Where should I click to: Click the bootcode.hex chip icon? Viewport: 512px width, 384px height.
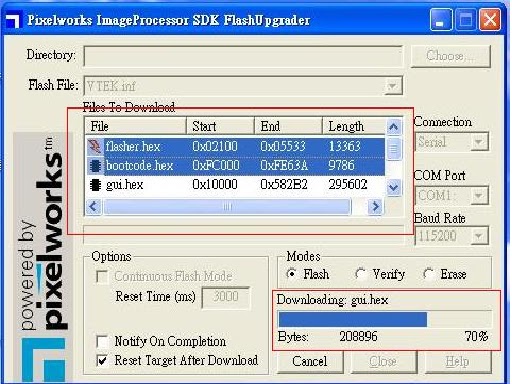tap(95, 166)
